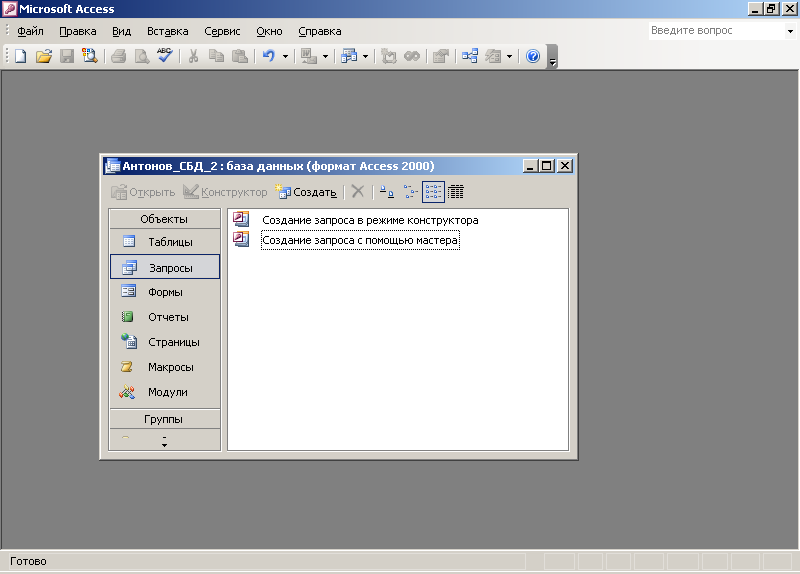Click the Script Editor icon in the toolbar
The width and height of the screenshot is (800, 574).
412,56
